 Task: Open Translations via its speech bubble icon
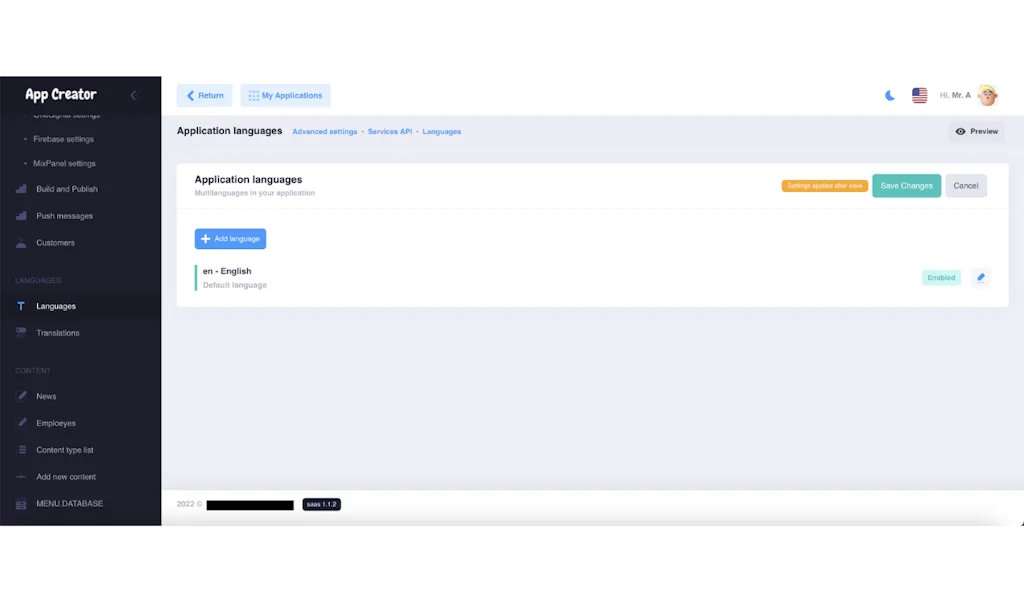pos(21,333)
